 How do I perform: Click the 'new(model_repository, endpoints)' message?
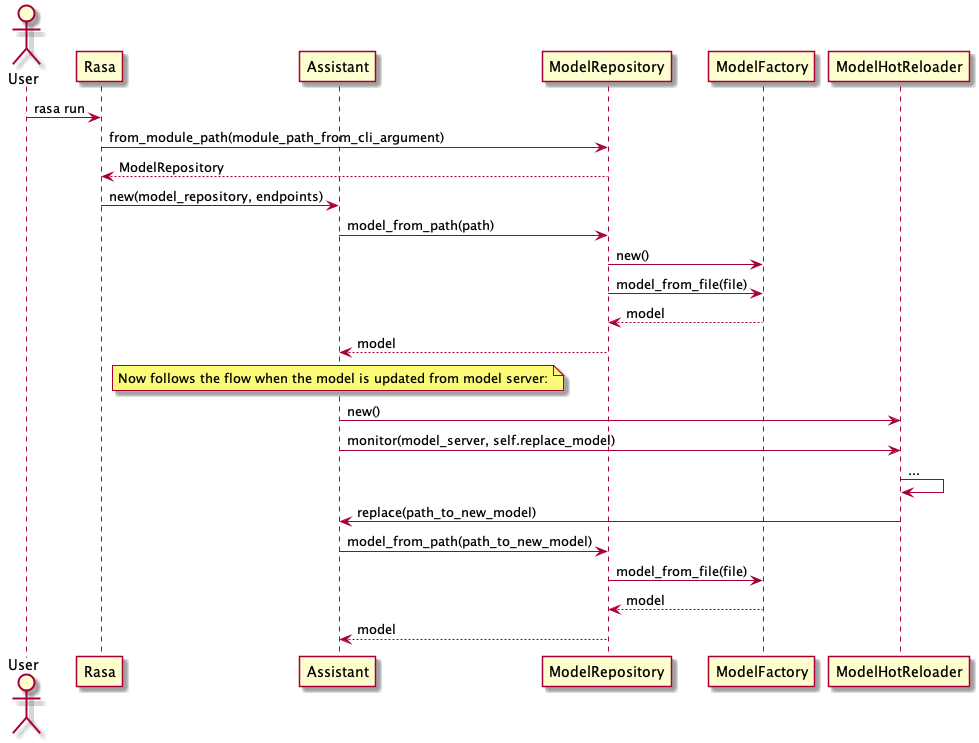point(216,197)
